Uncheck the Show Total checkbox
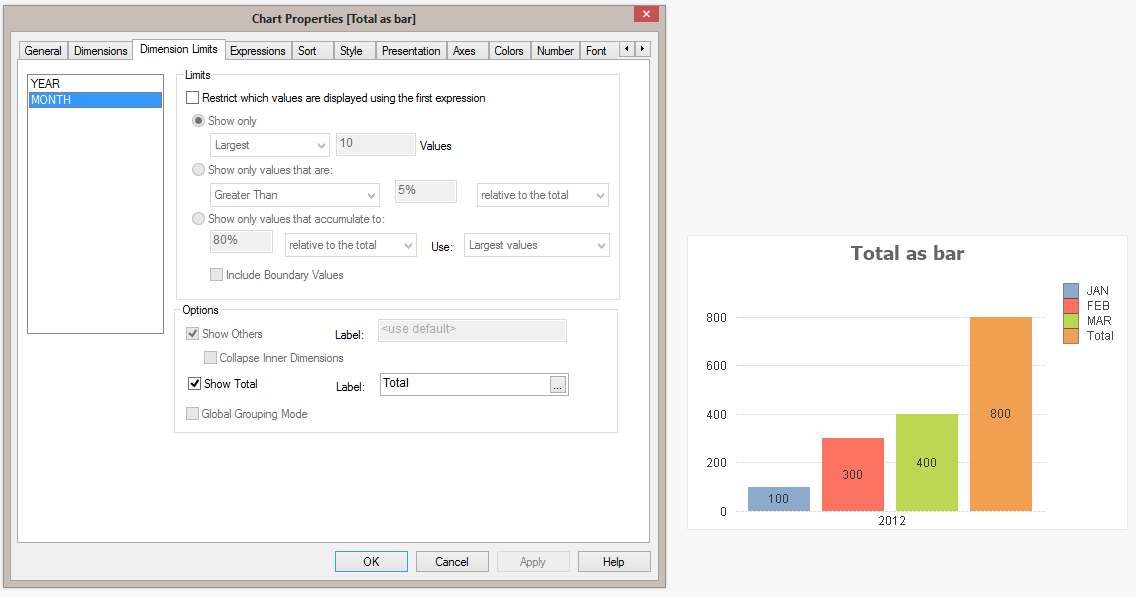1136x597 pixels. (195, 384)
